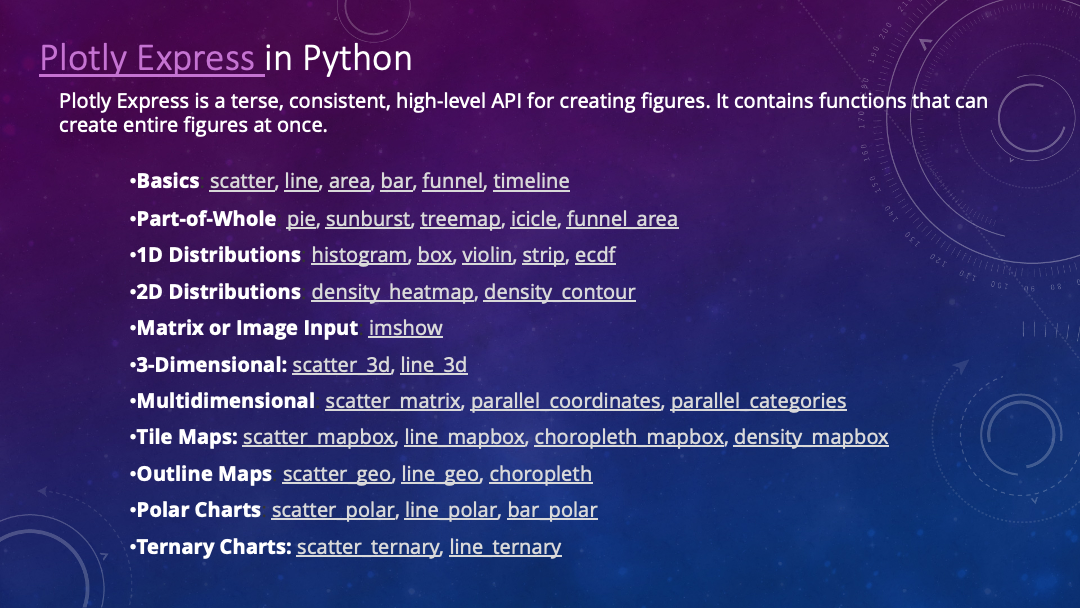
Task: Open the ecdf link
Action: point(595,255)
